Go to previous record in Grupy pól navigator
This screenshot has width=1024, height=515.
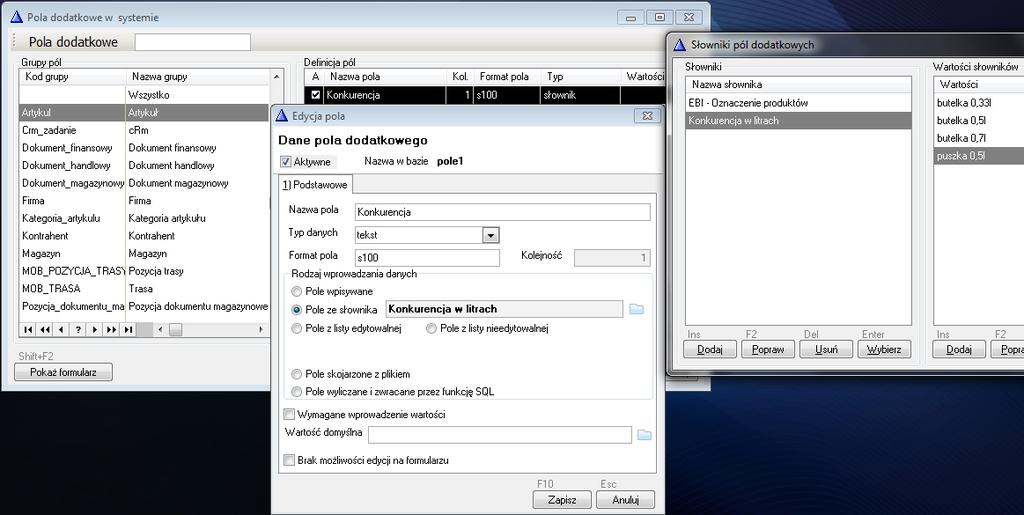pos(61,330)
